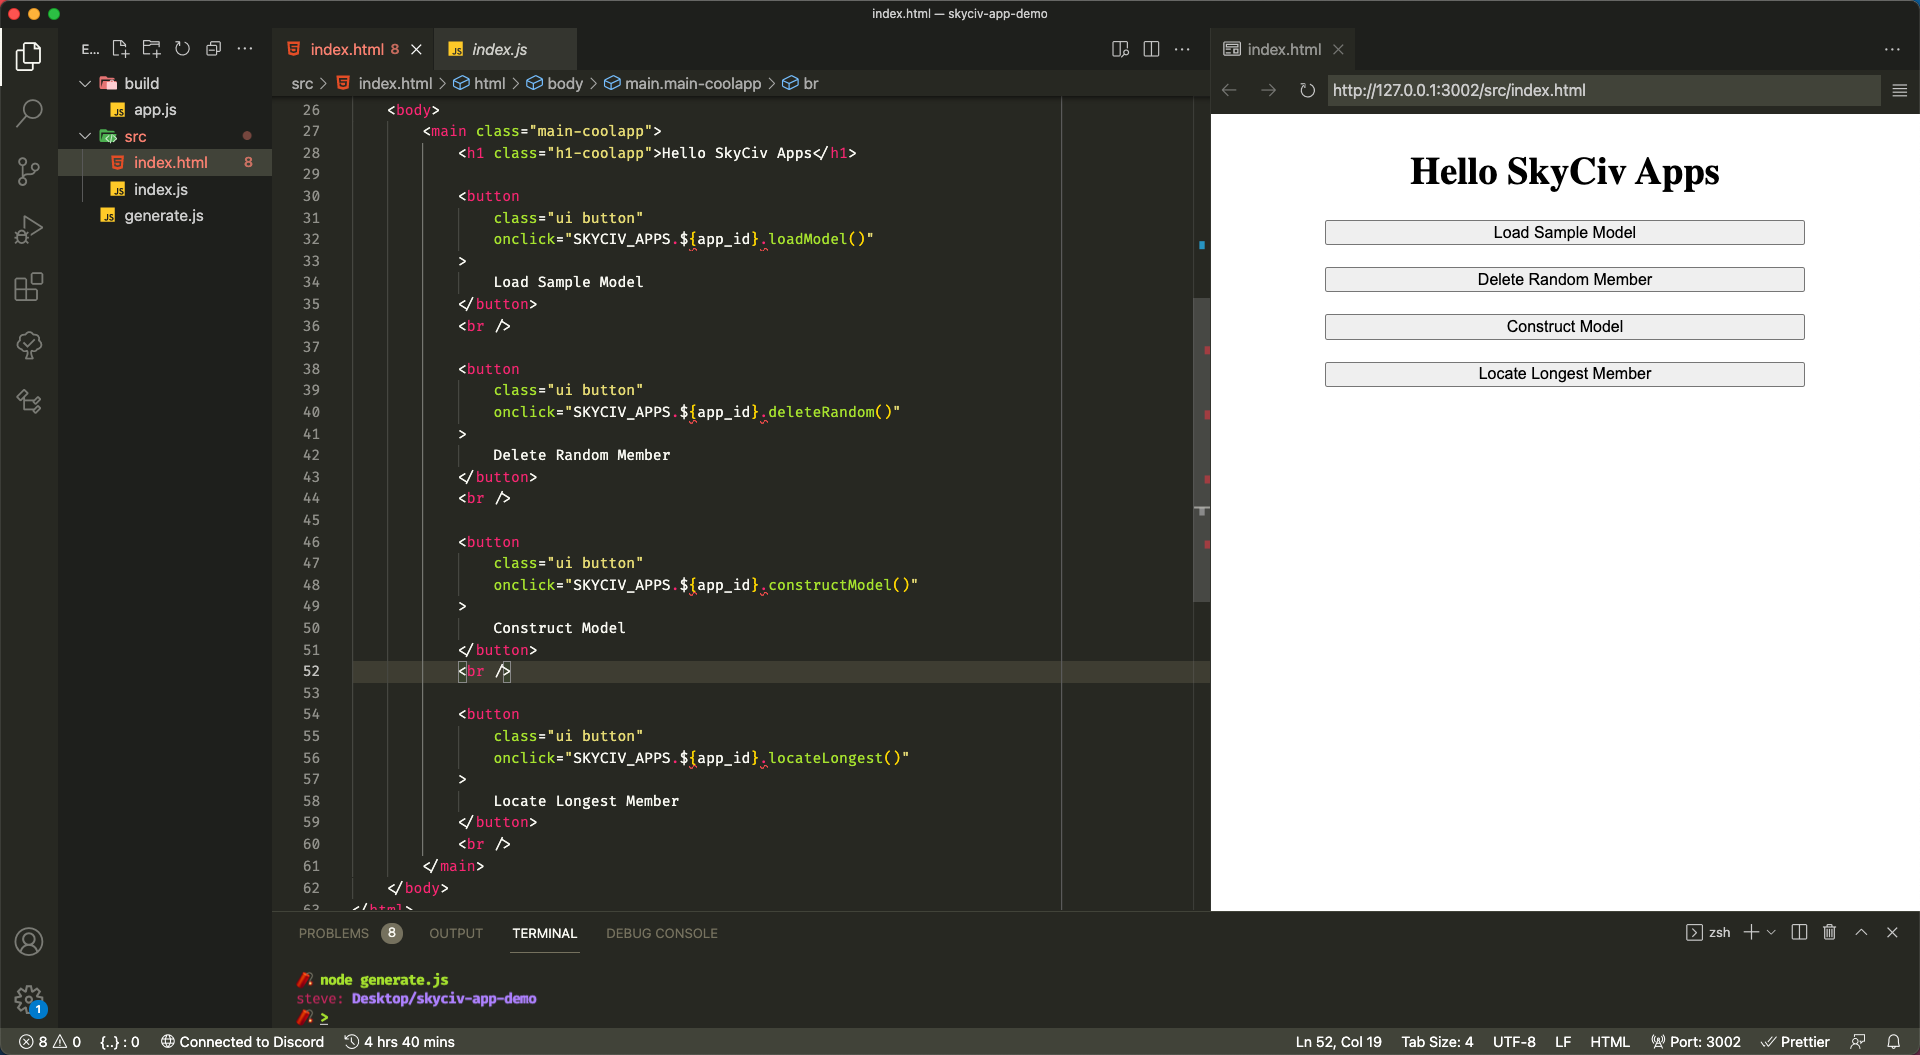Split the editor to the right
The image size is (1920, 1055).
point(1151,49)
